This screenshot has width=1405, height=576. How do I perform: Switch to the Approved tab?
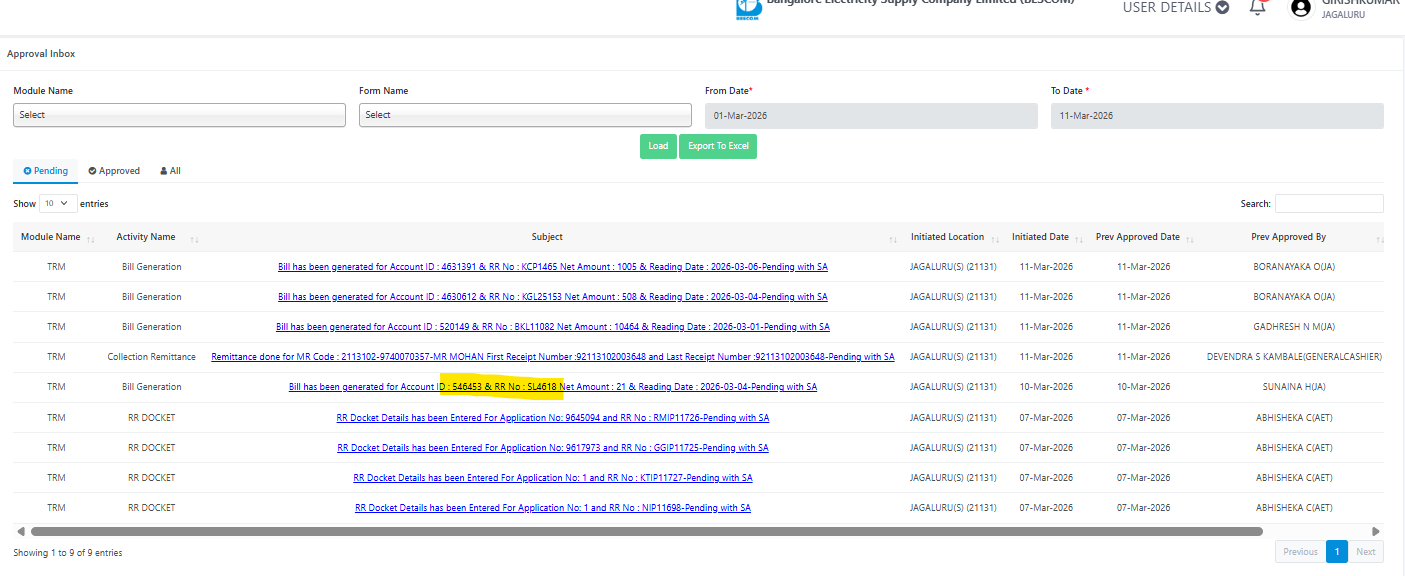(114, 171)
